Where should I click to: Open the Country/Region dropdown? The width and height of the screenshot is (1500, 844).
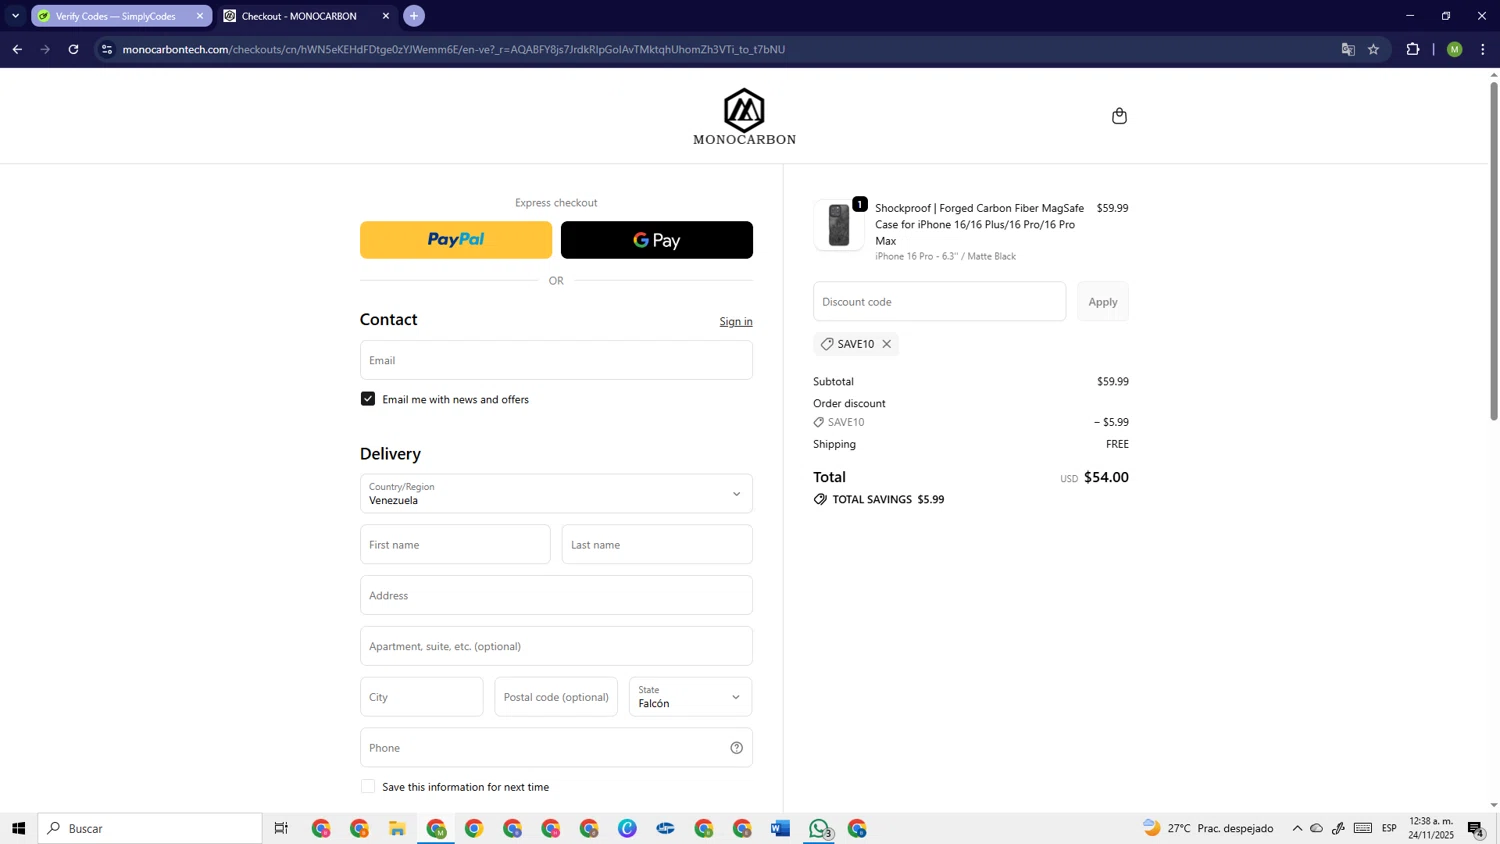556,494
